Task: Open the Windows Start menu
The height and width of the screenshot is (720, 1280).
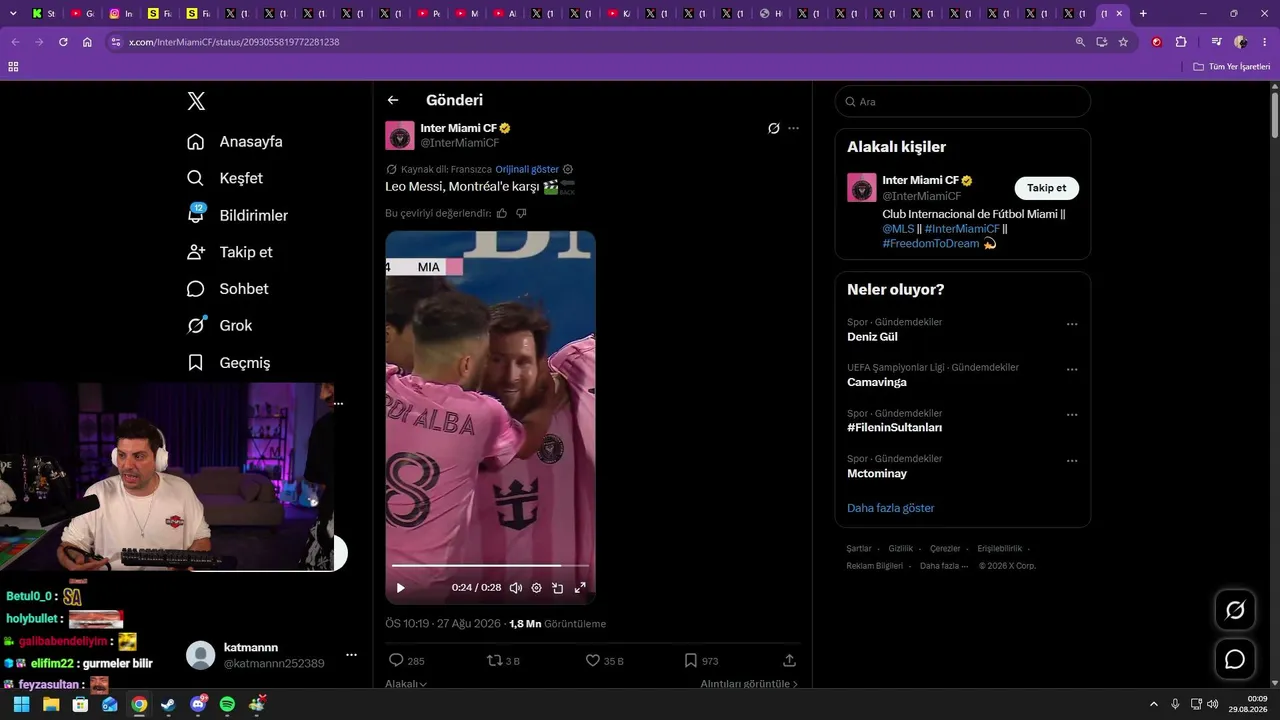Action: pyautogui.click(x=21, y=705)
